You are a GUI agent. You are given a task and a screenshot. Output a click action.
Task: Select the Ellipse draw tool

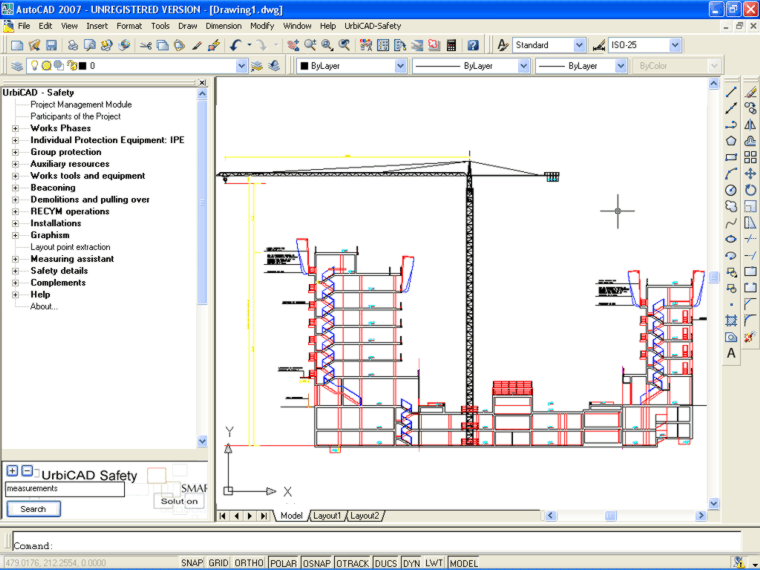coord(731,239)
